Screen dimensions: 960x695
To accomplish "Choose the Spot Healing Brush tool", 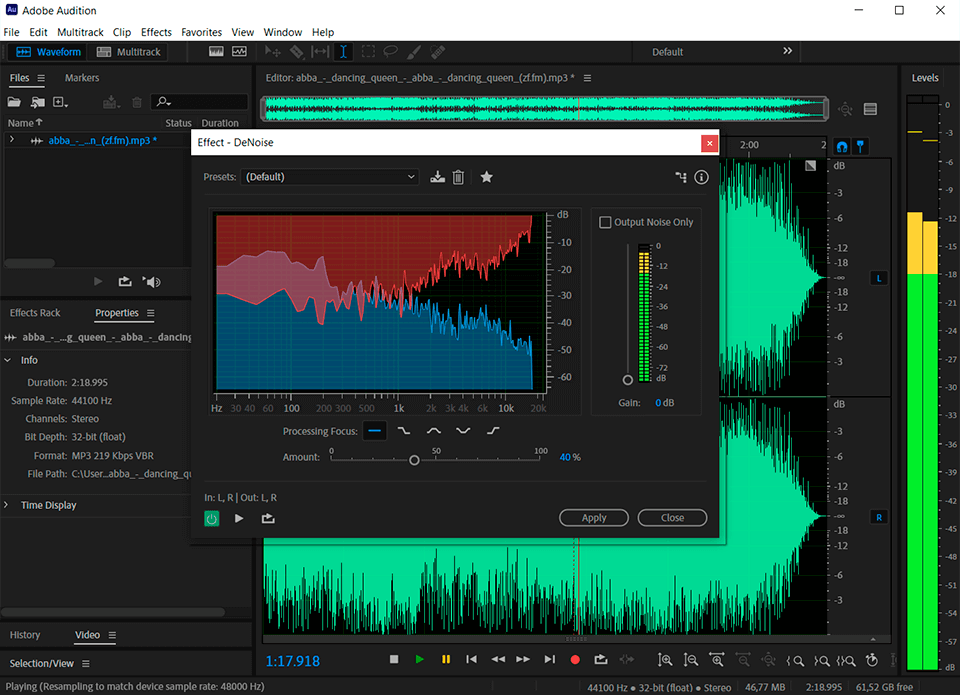I will coord(437,50).
